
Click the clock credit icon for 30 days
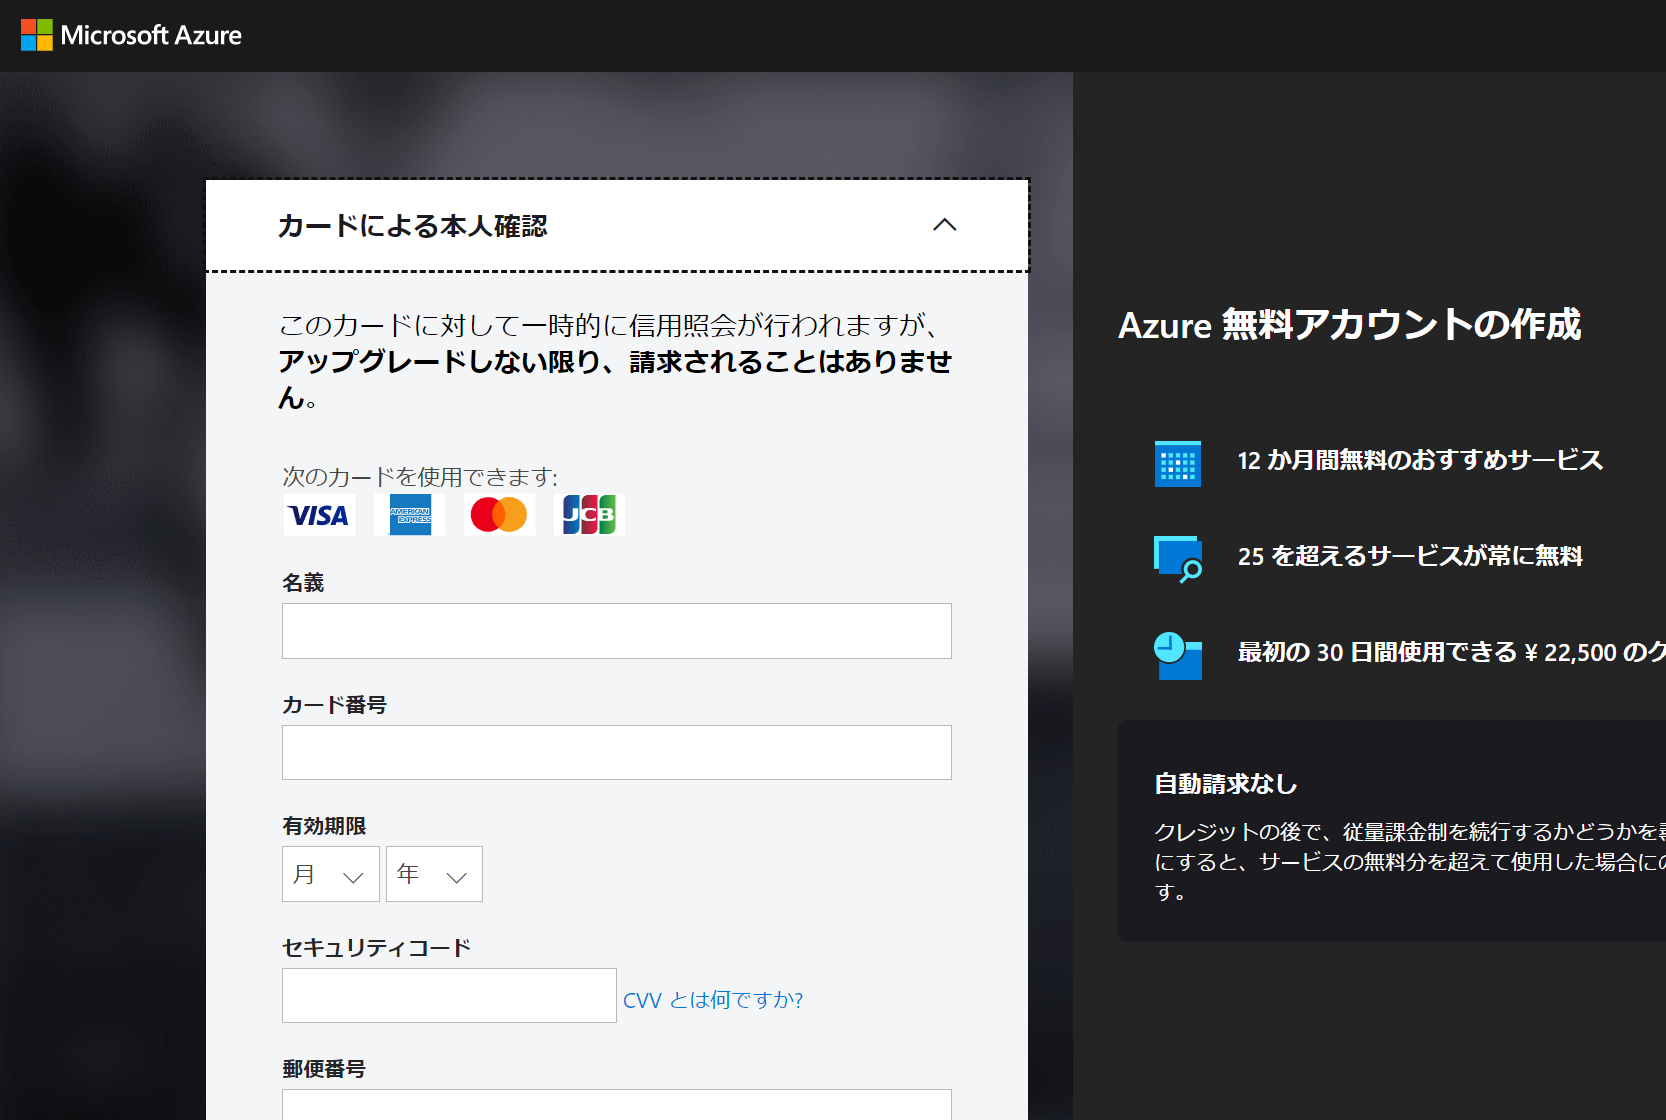click(x=1177, y=656)
